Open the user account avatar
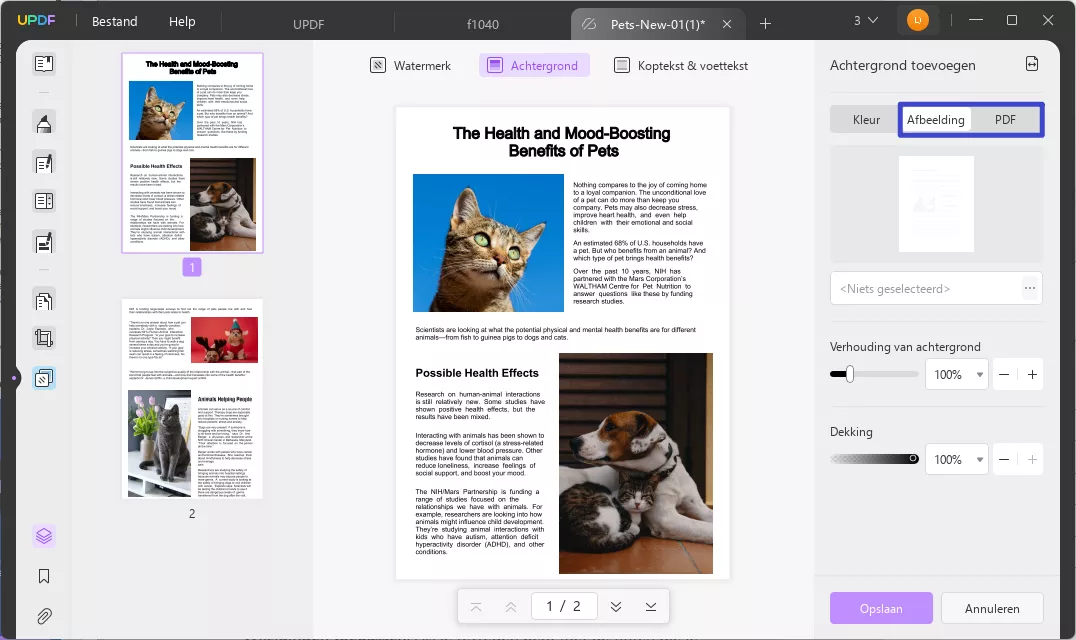Image resolution: width=1076 pixels, height=640 pixels. pos(917,21)
